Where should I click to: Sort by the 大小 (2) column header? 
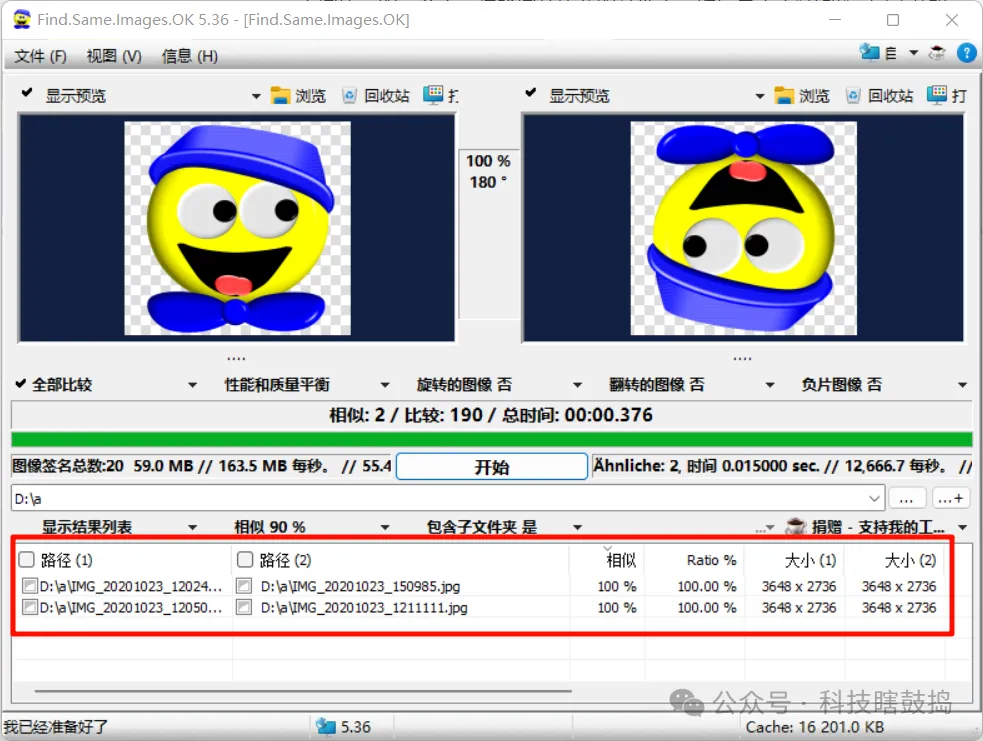910,560
